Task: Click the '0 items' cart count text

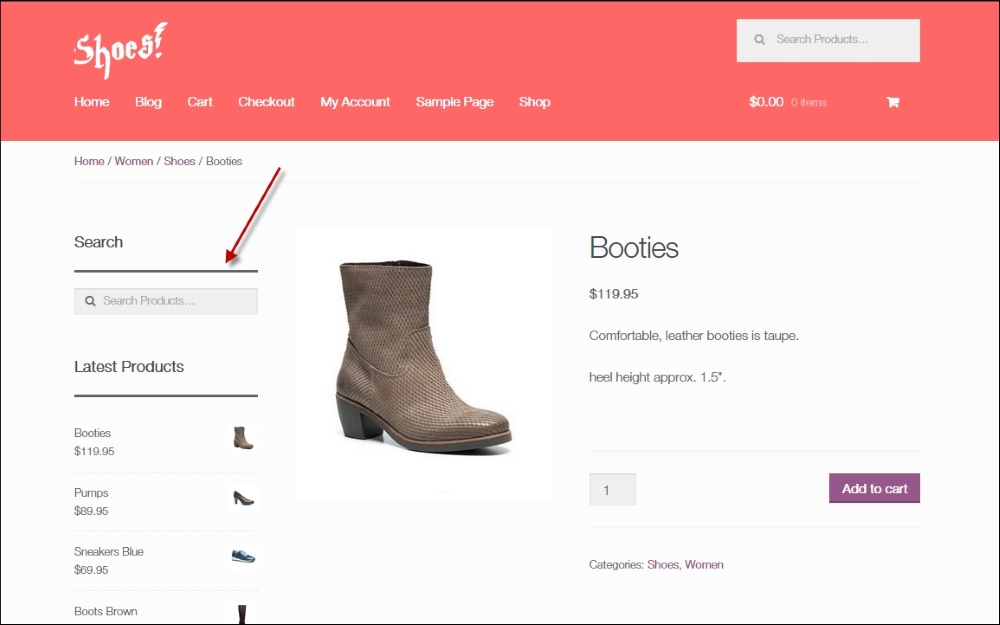Action: [x=809, y=103]
